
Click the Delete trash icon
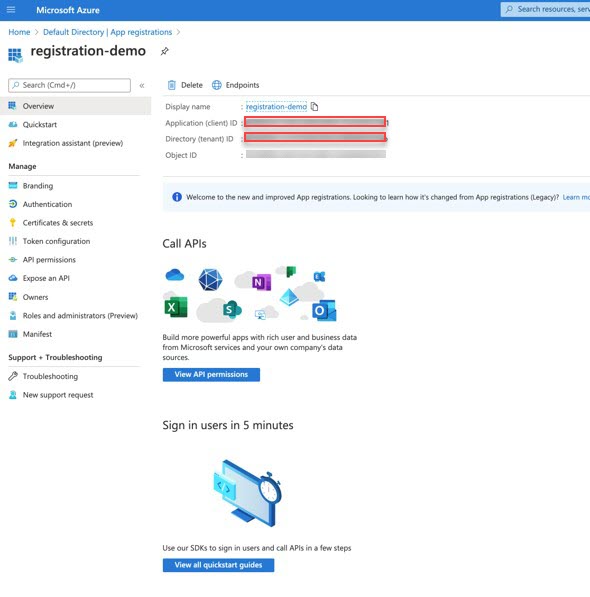pos(172,85)
